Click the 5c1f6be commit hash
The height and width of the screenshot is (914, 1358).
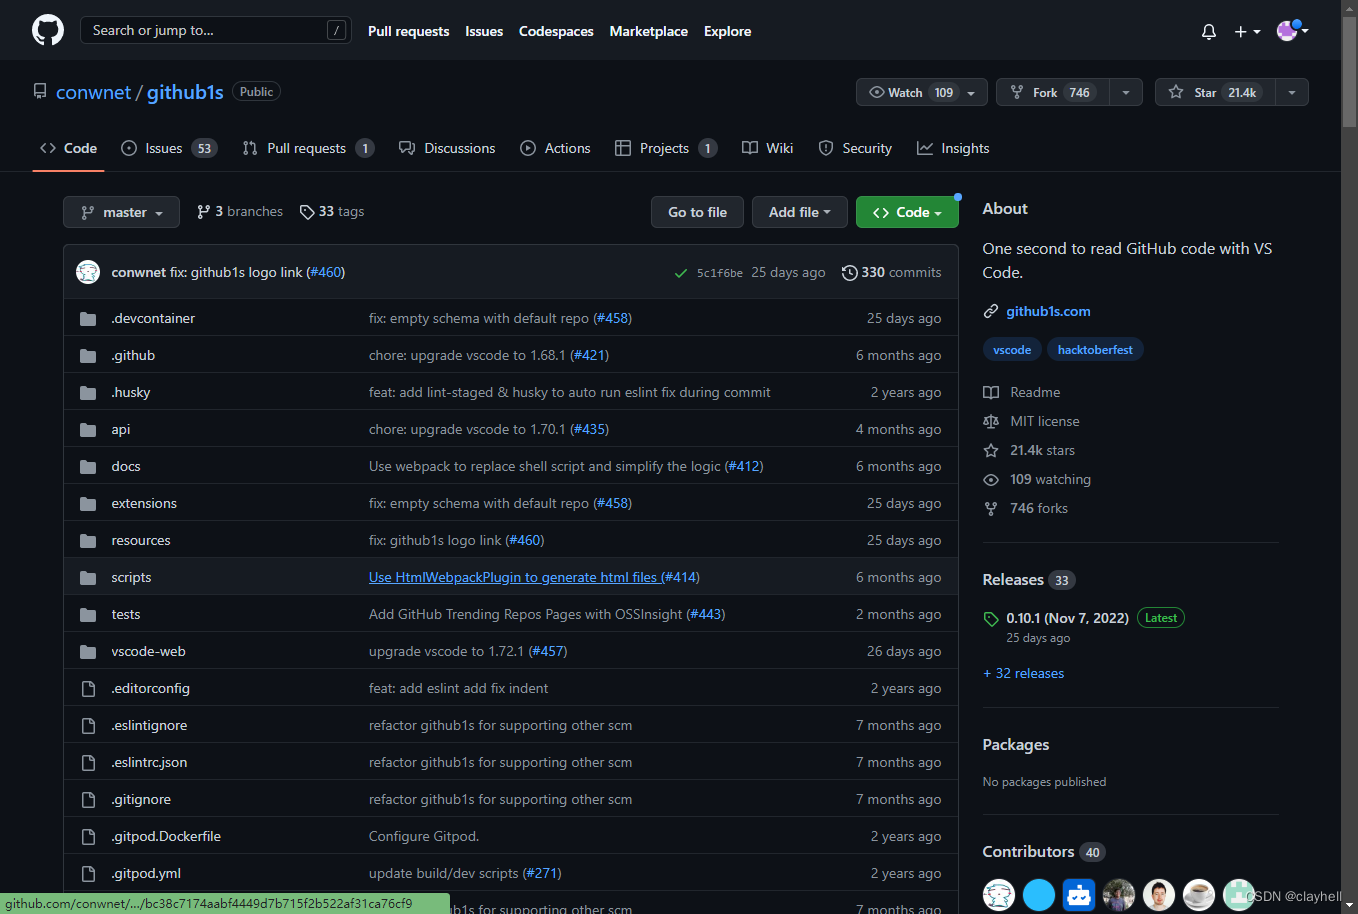[x=720, y=273]
